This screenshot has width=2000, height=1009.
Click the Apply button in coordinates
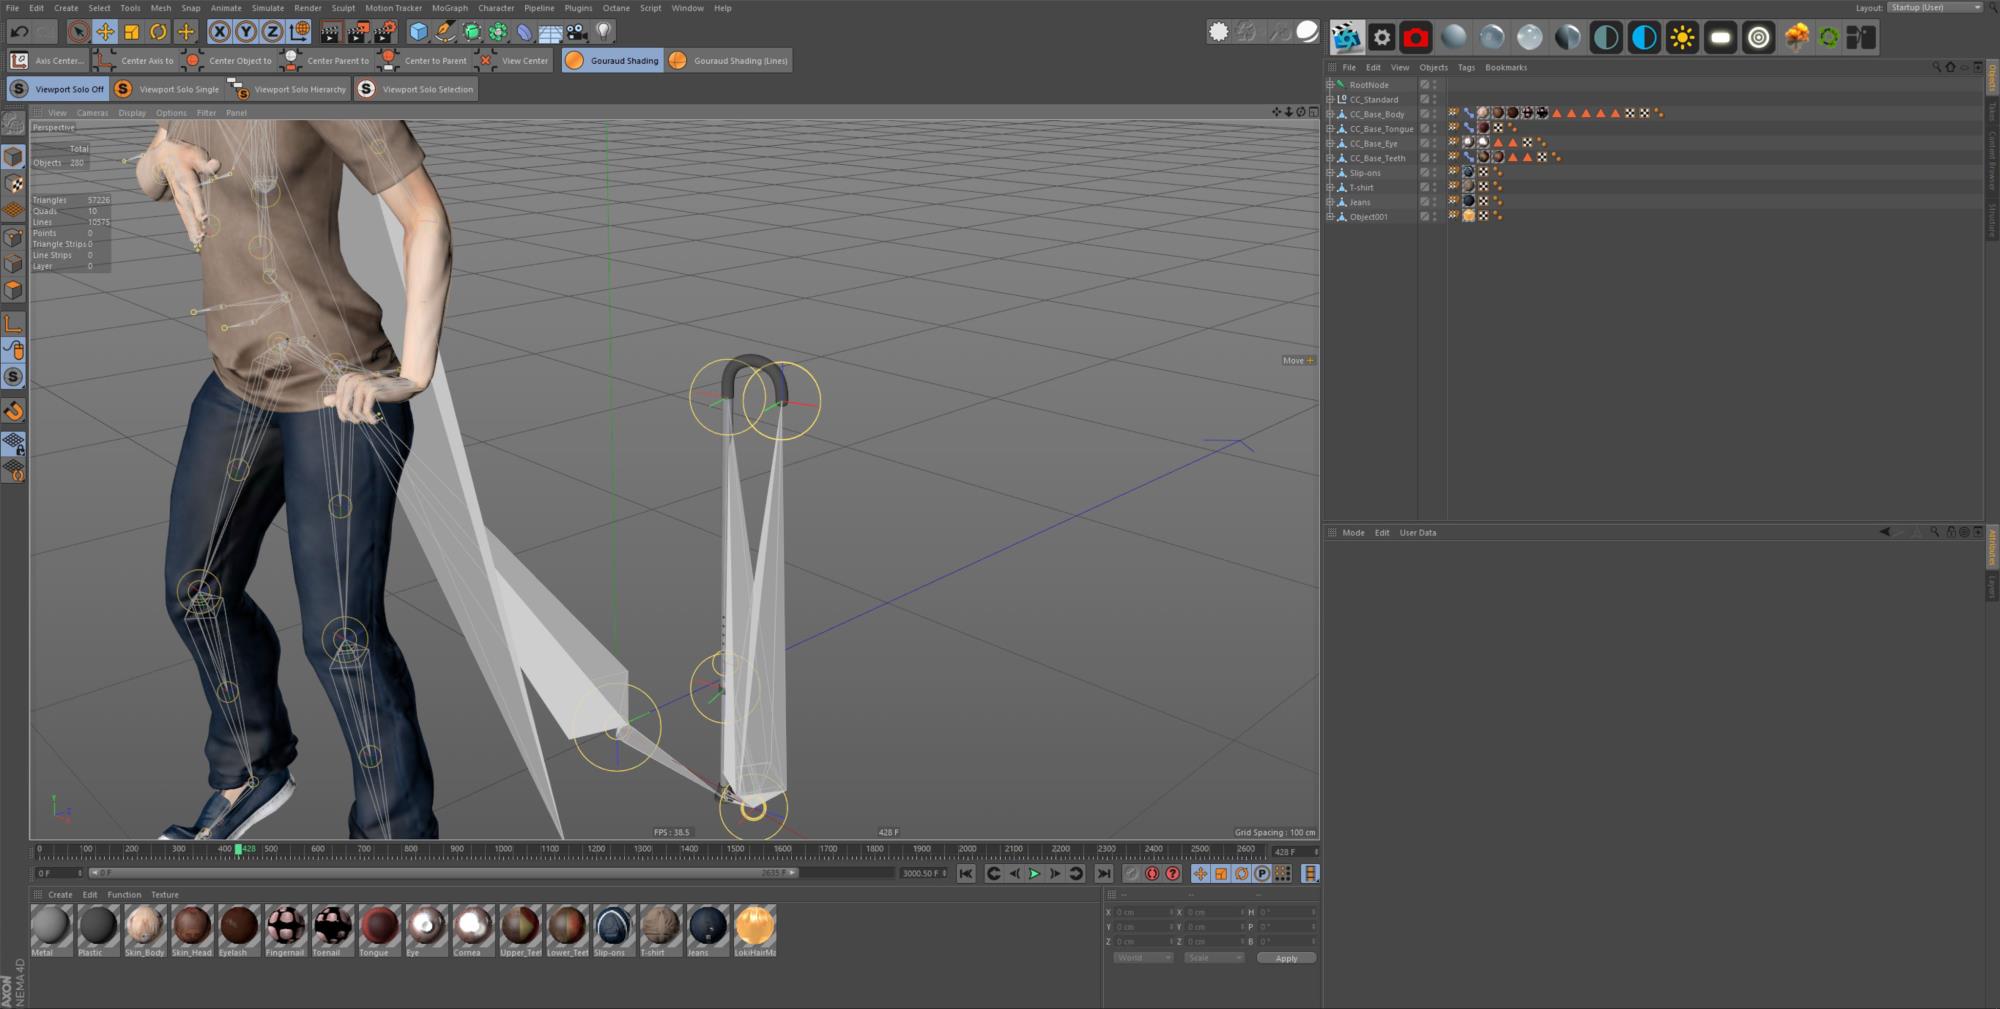(1286, 958)
